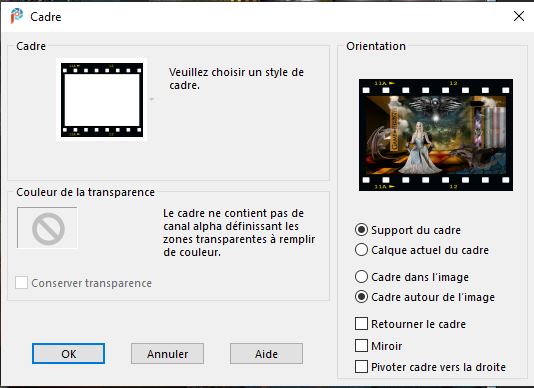Close the Cadre dialog window
The width and height of the screenshot is (534, 388).
519,16
